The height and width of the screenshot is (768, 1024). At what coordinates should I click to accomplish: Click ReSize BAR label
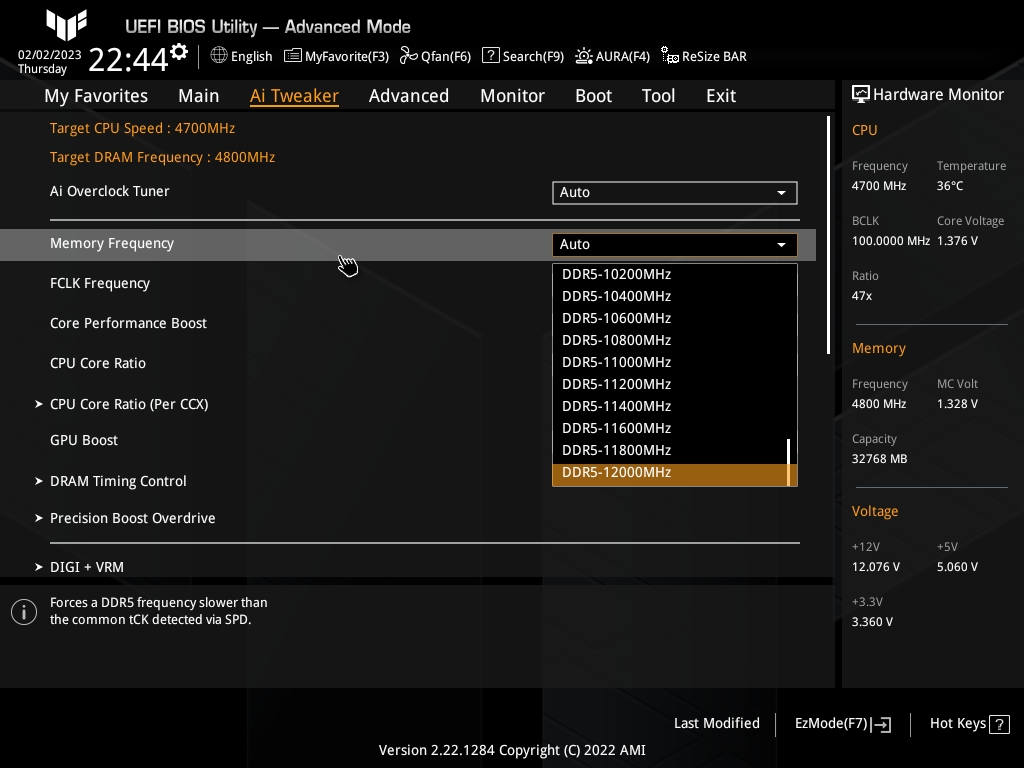click(714, 56)
